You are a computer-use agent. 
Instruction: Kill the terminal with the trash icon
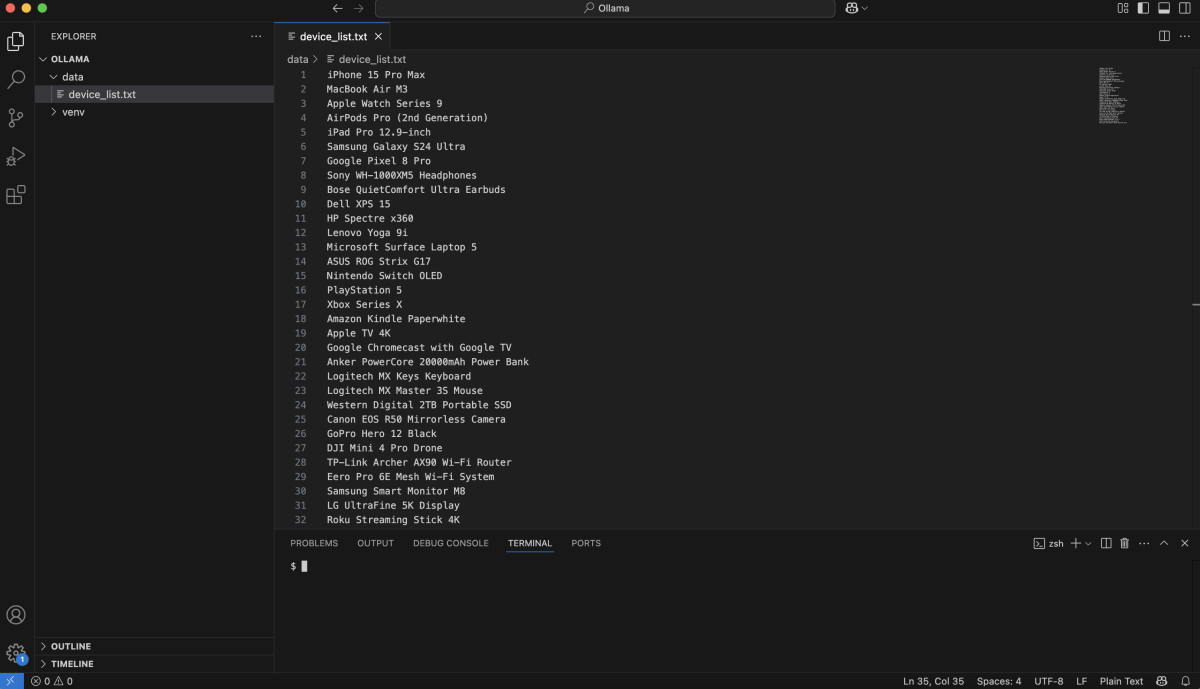click(1124, 543)
